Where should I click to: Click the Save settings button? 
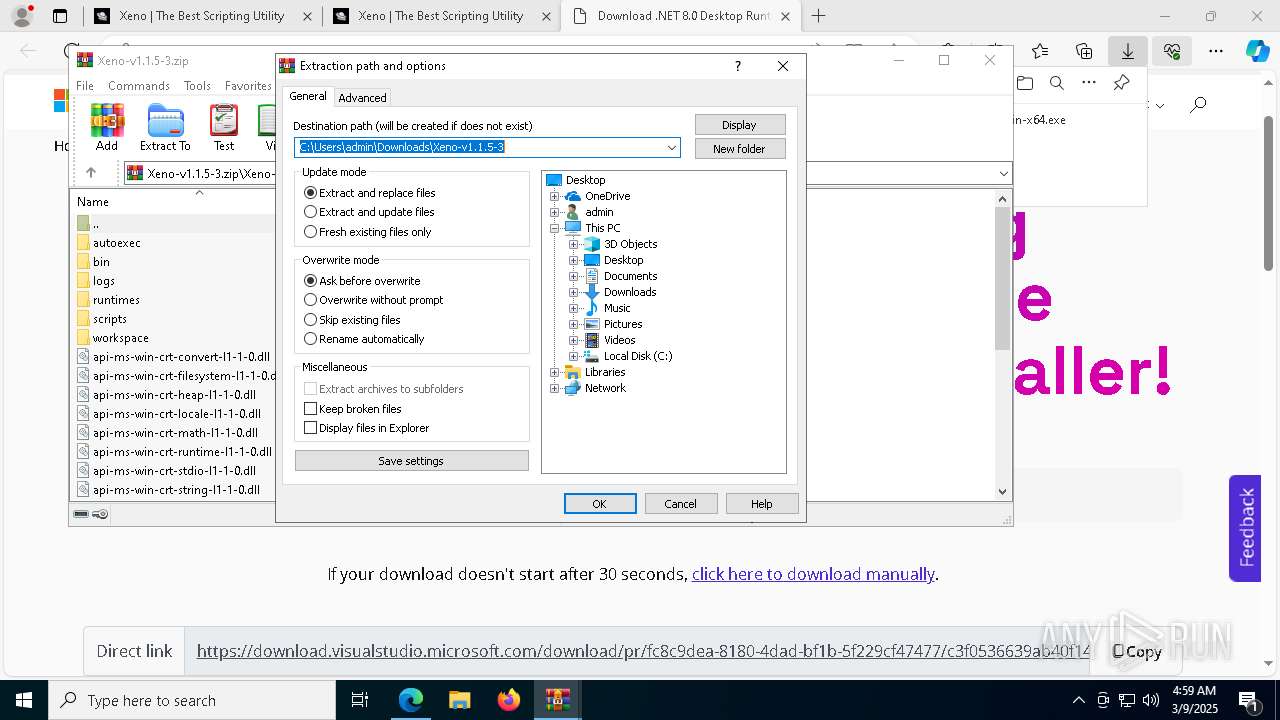coord(411,461)
